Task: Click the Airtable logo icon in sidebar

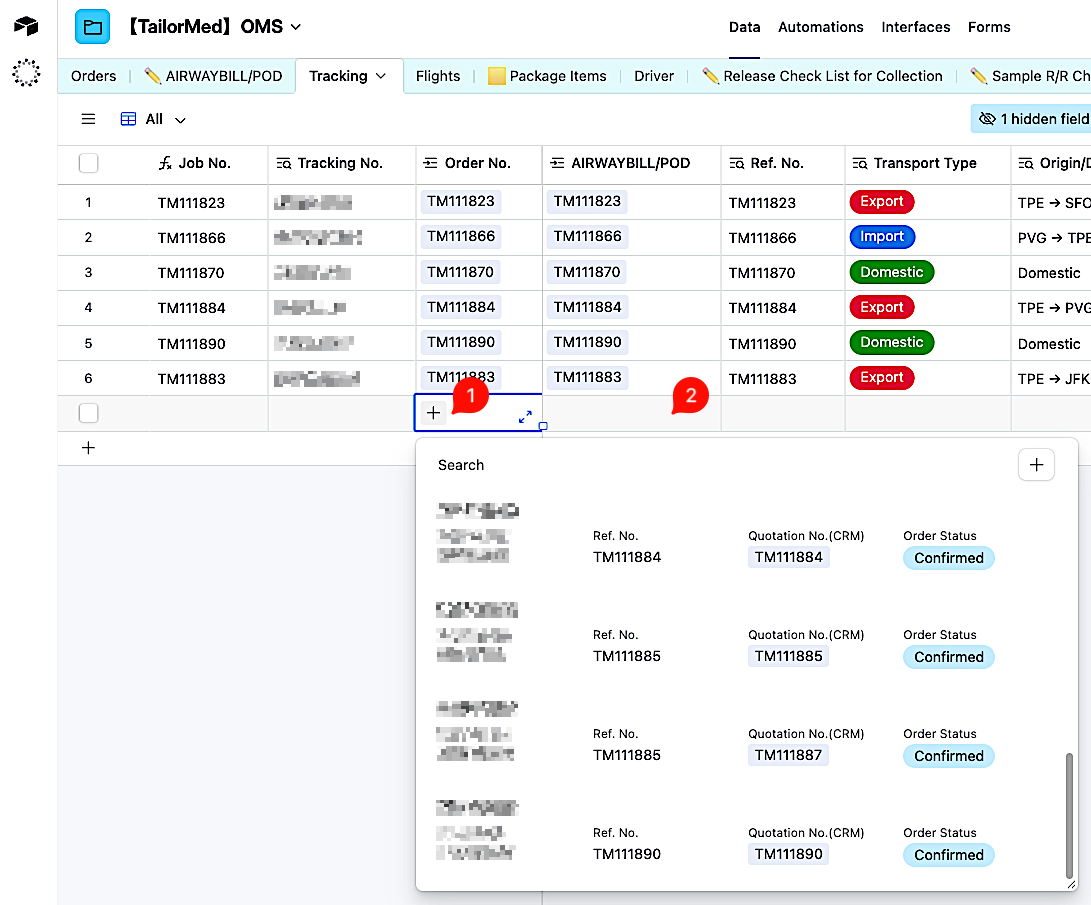Action: tap(26, 26)
